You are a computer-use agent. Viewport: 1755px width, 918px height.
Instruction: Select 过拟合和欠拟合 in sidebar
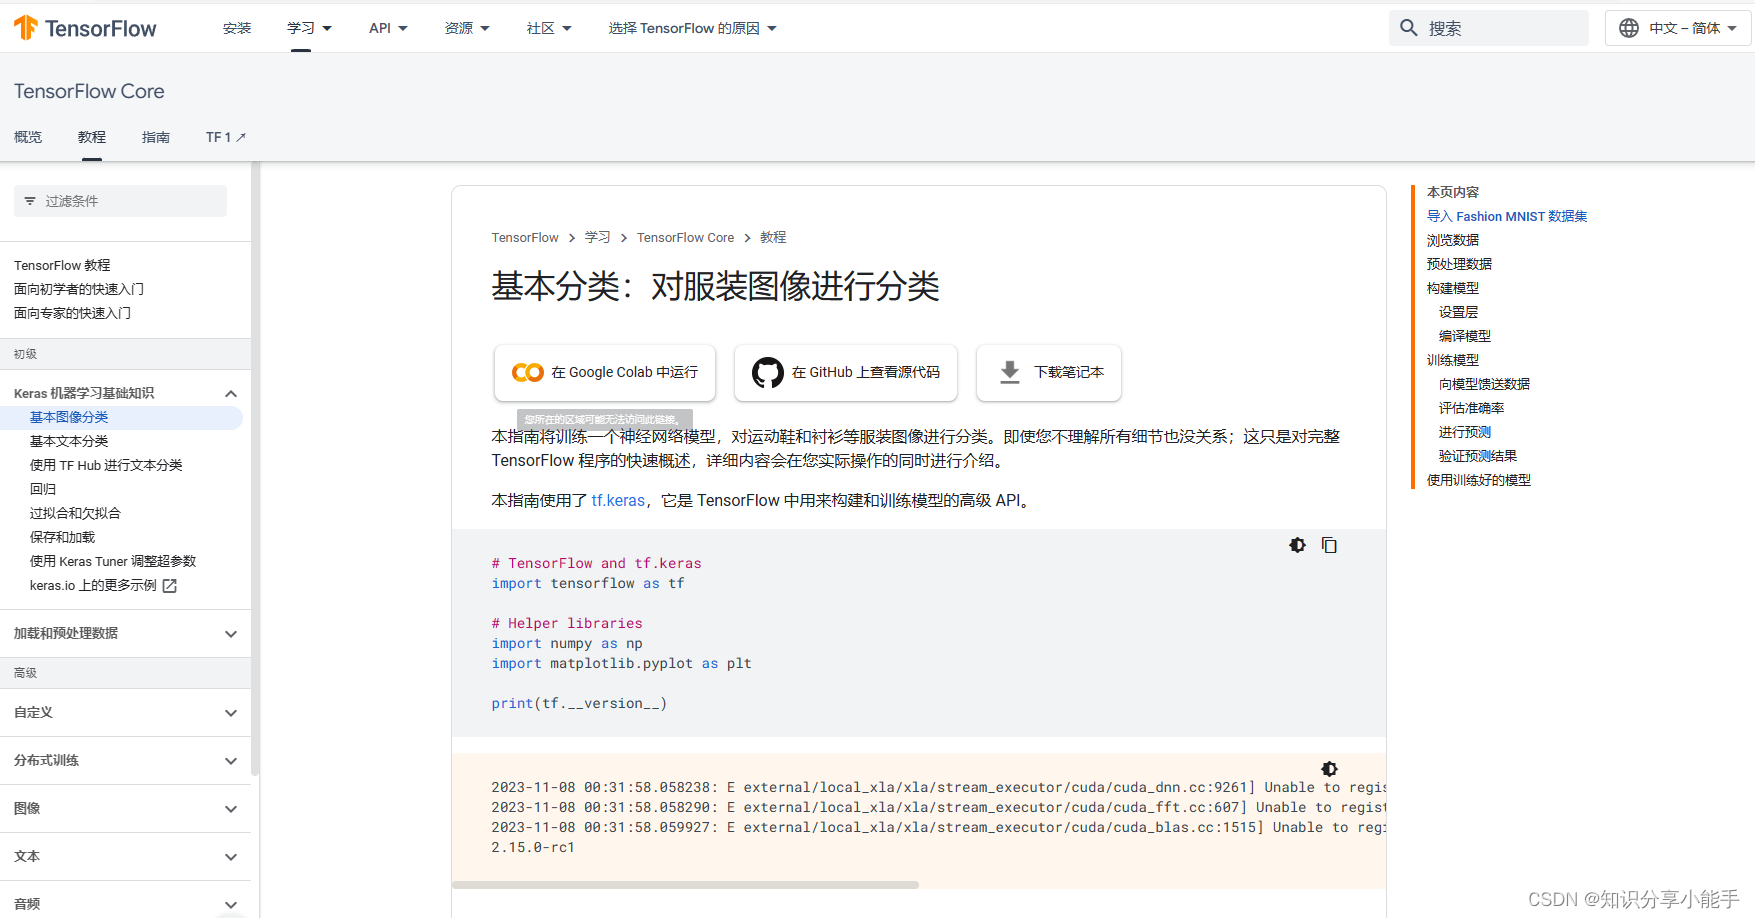click(x=75, y=513)
